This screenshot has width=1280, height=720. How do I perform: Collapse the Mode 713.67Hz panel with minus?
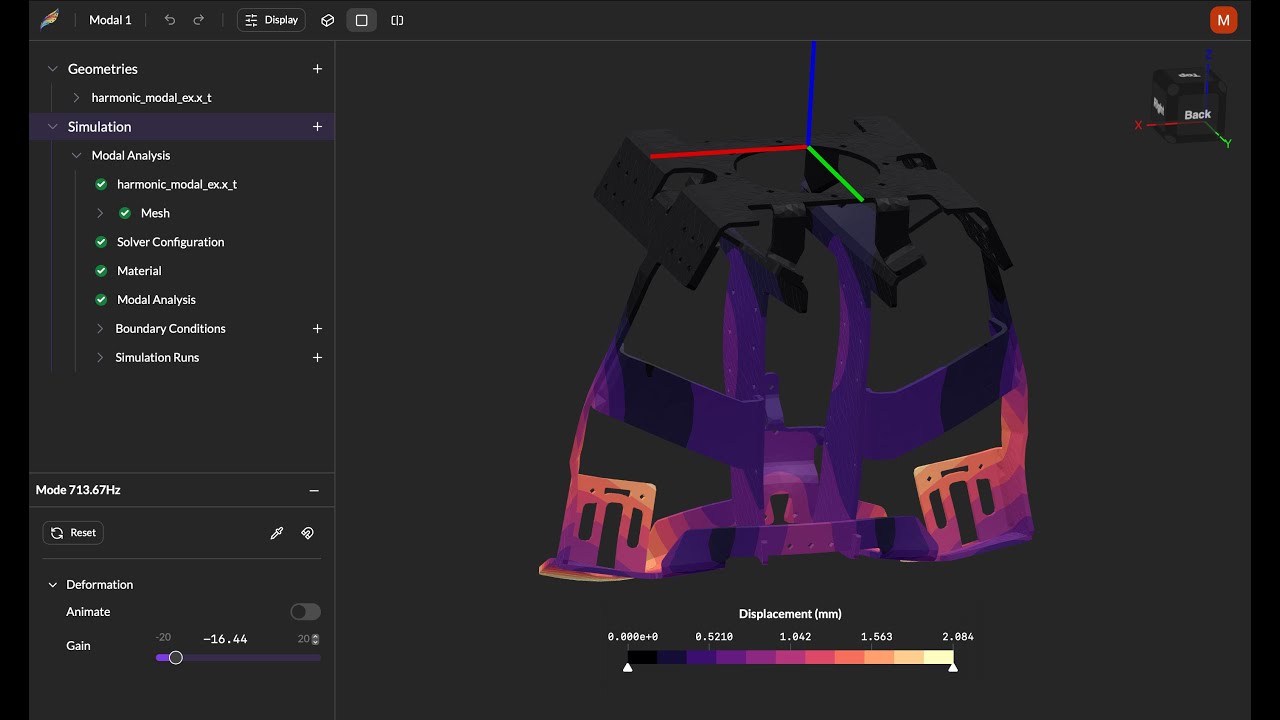[x=314, y=490]
